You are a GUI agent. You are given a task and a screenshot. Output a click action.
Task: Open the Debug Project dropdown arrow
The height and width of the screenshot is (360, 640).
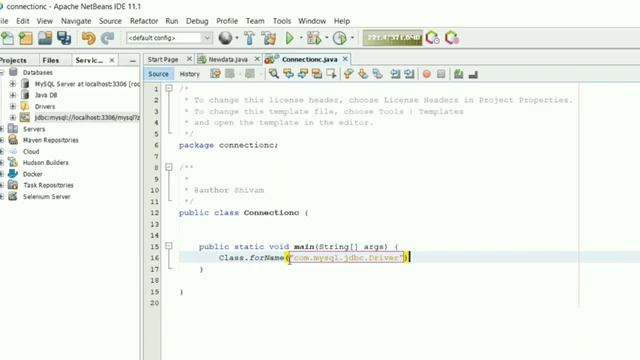click(x=327, y=38)
